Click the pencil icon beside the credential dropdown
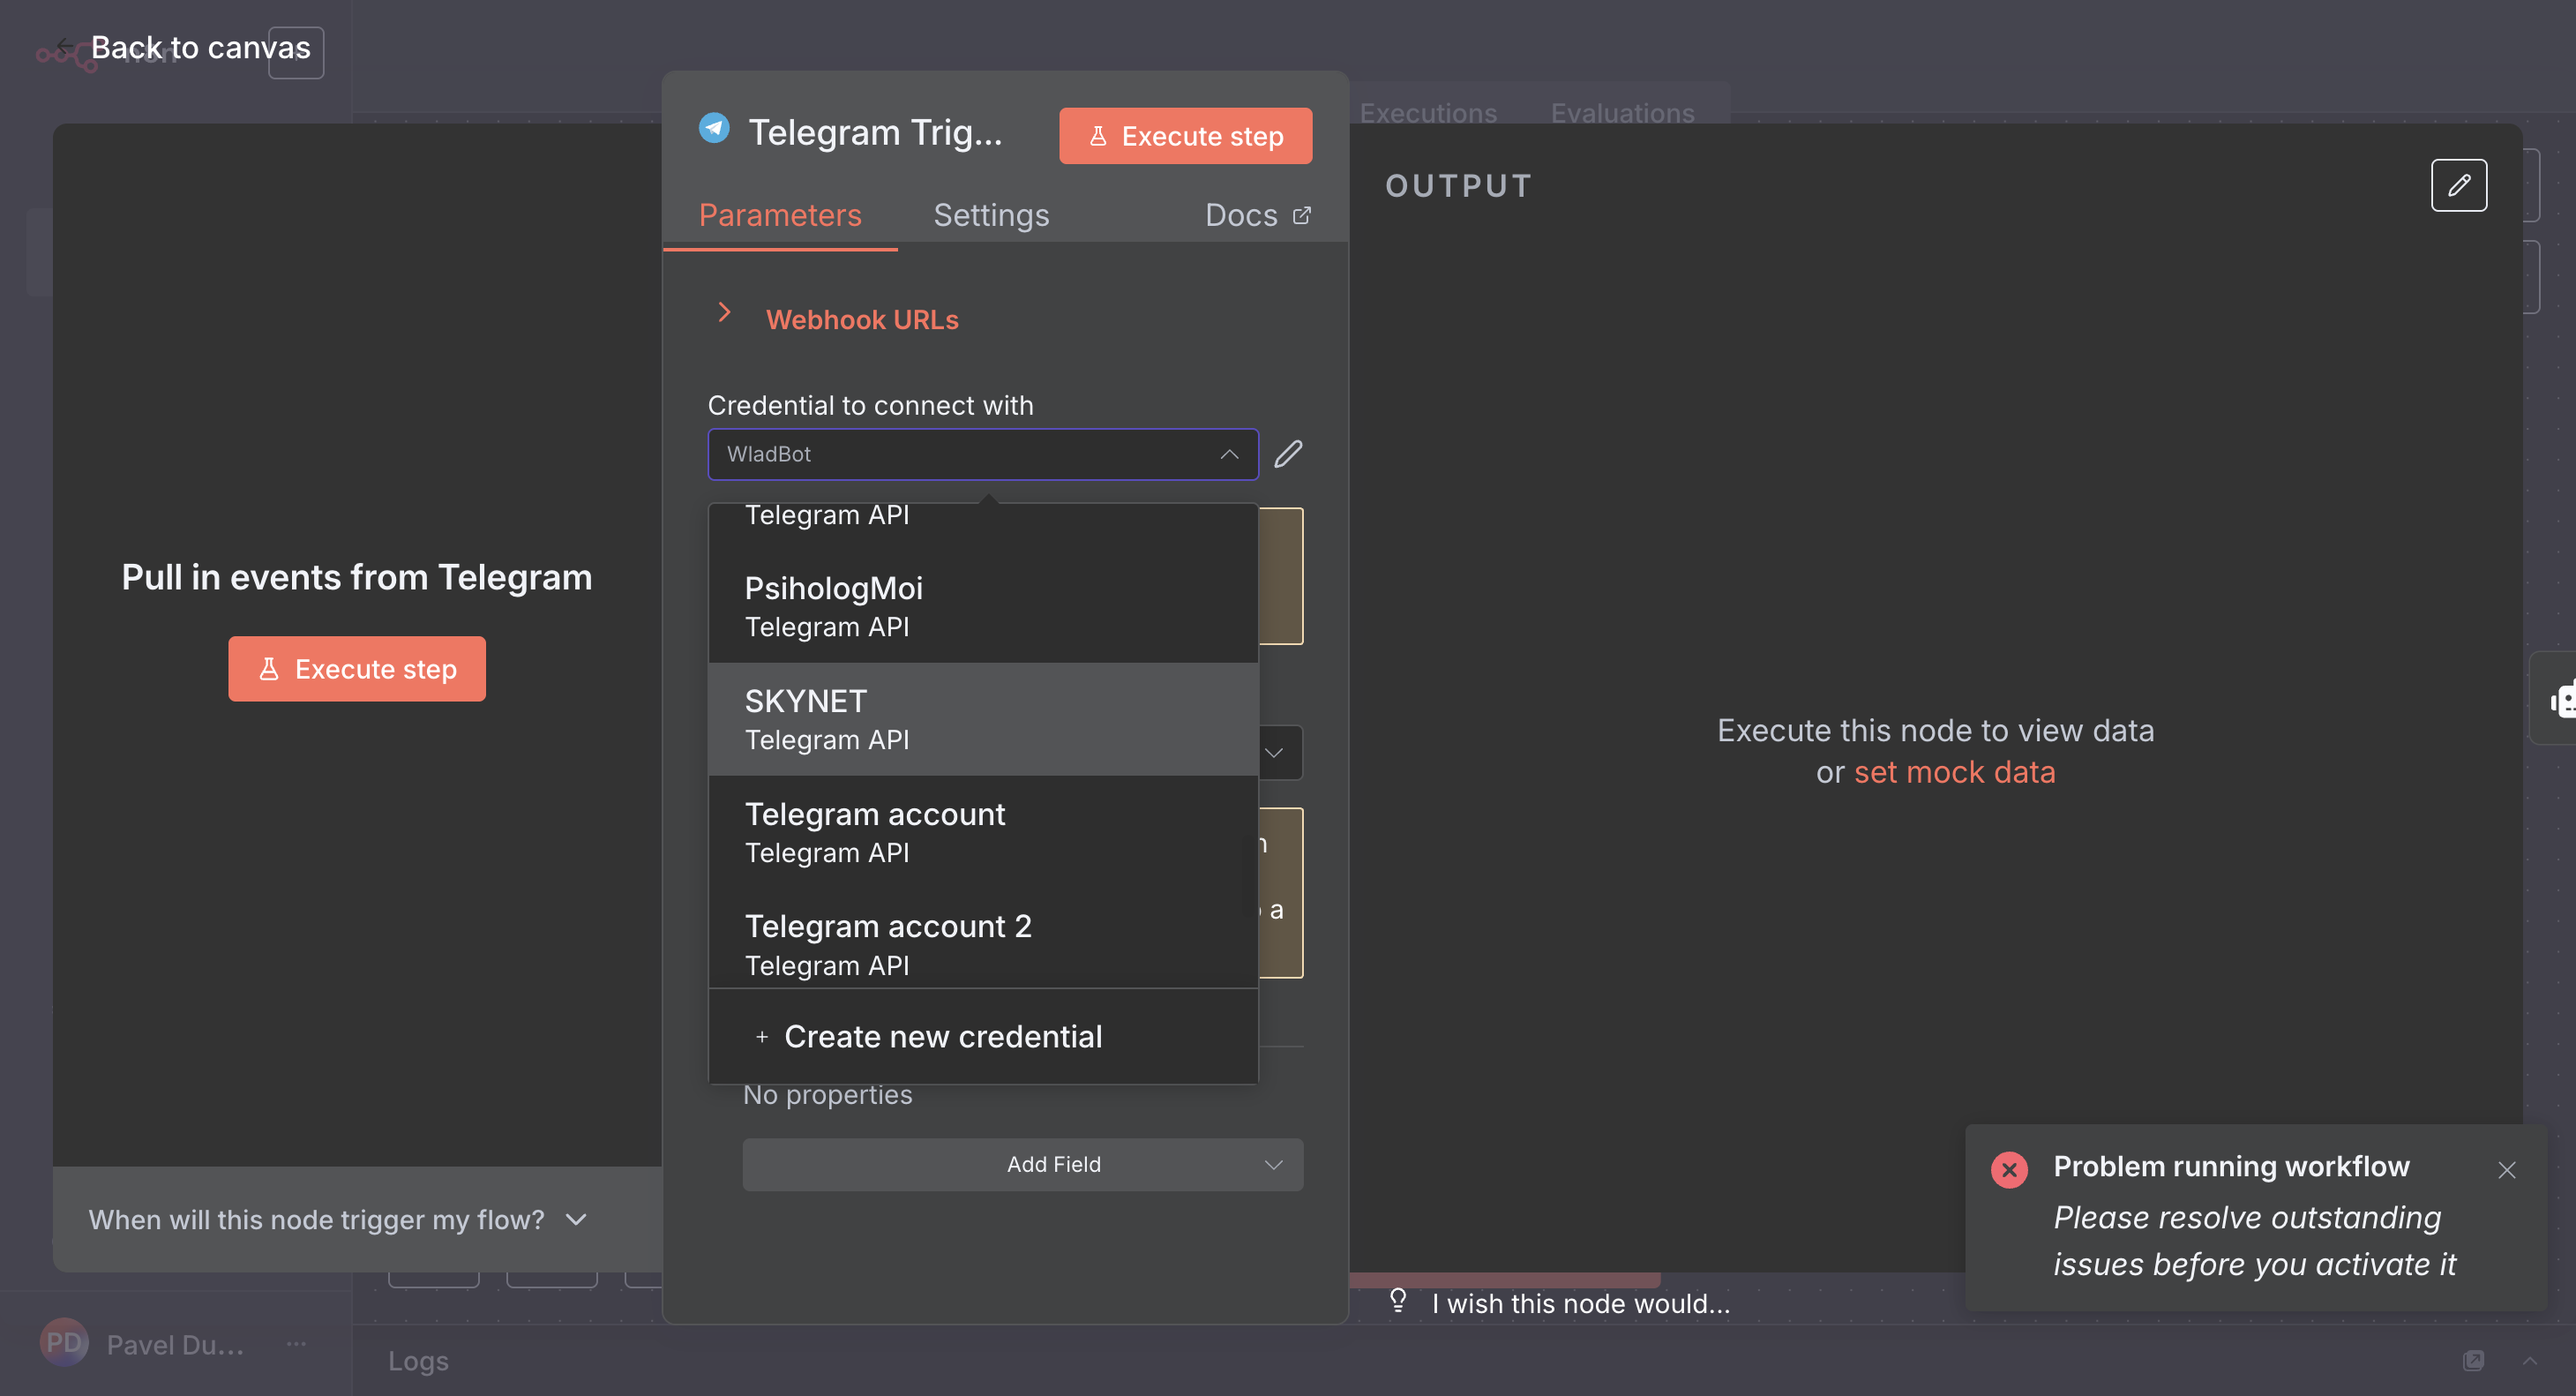Image resolution: width=2576 pixels, height=1396 pixels. 1288,454
